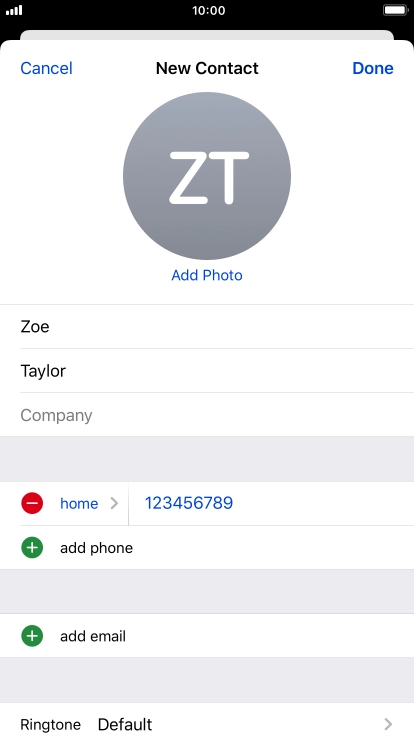Viewport: 414px width, 736px height.
Task: Tap the add phone label
Action: (x=96, y=548)
